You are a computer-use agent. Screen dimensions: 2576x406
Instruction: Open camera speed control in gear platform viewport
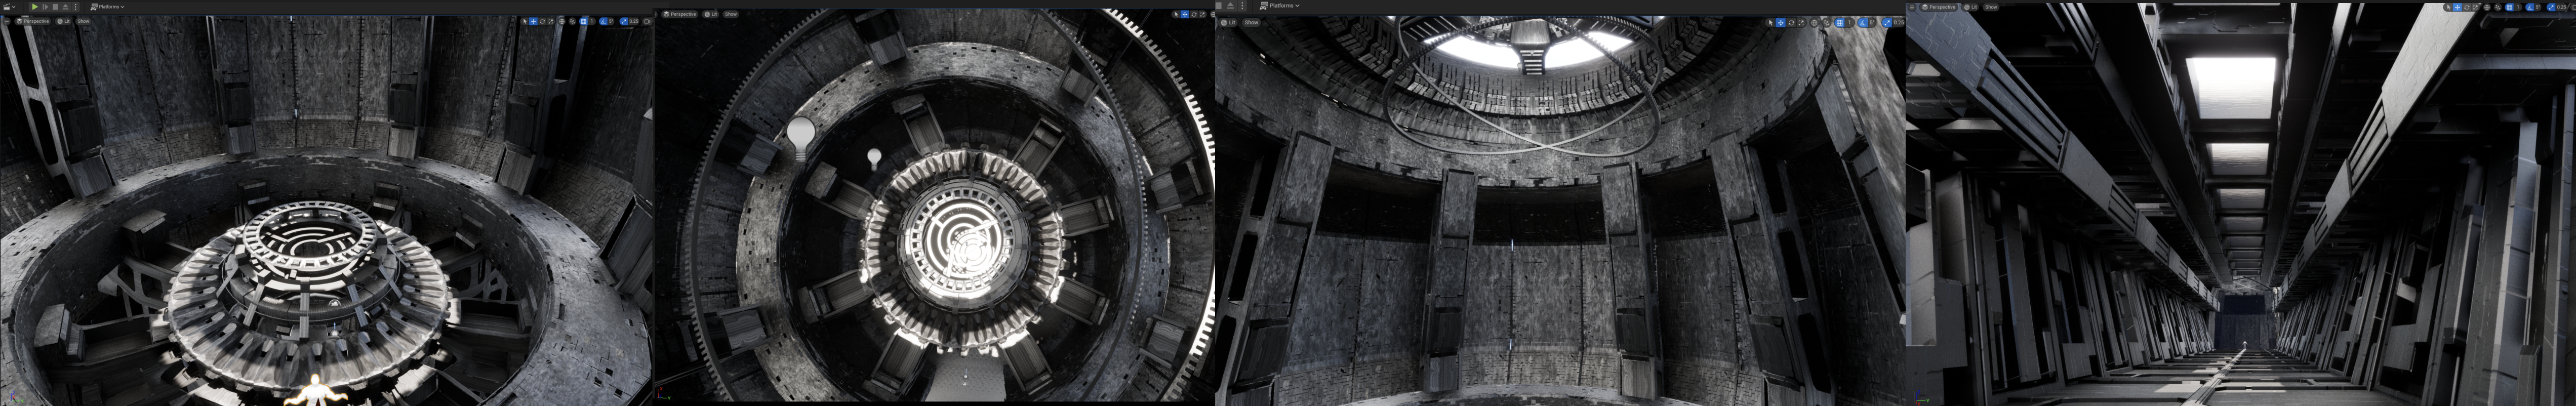(648, 21)
